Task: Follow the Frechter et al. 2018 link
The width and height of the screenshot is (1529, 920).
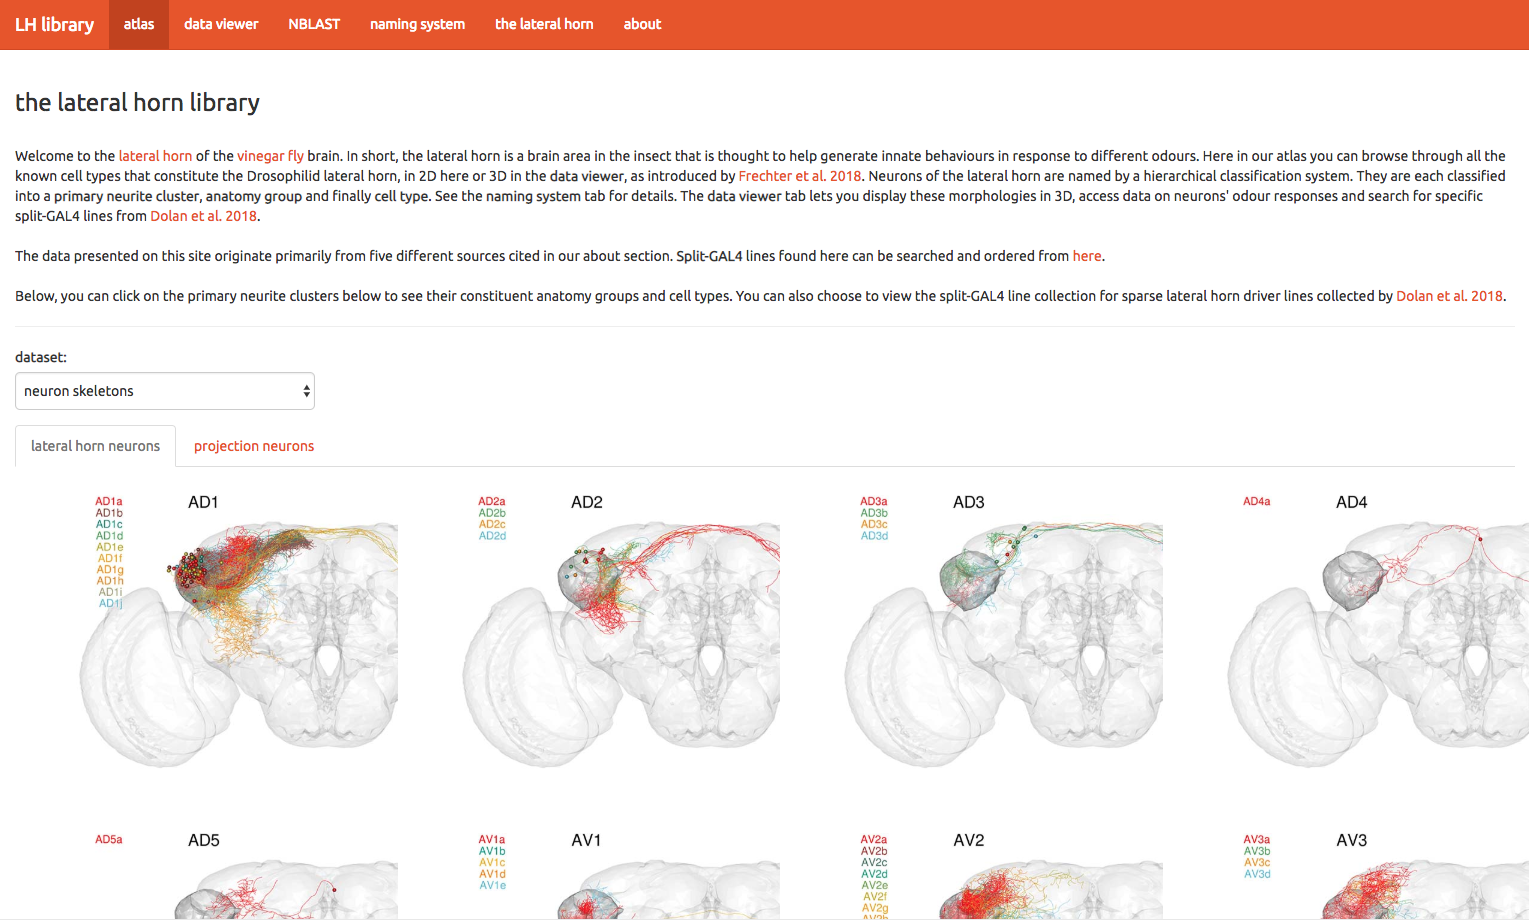Action: point(799,176)
